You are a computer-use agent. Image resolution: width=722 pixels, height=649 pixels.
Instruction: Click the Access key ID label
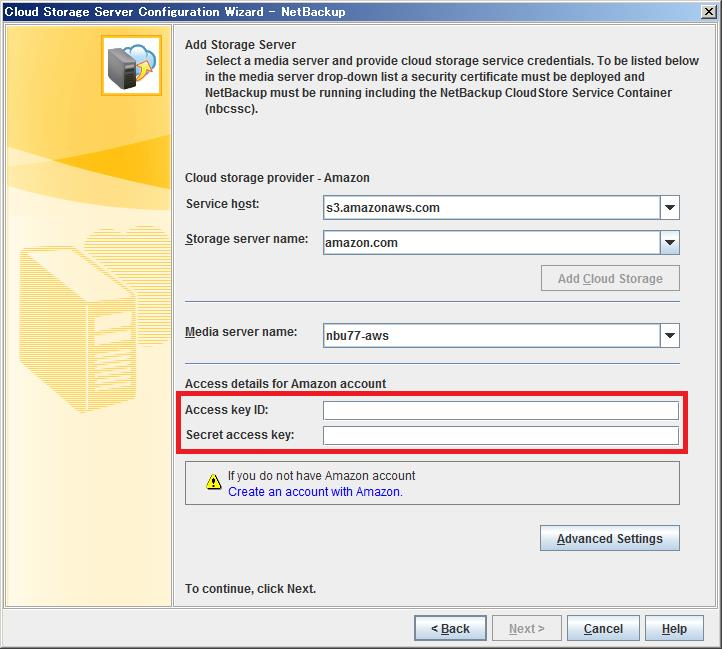[x=227, y=409]
